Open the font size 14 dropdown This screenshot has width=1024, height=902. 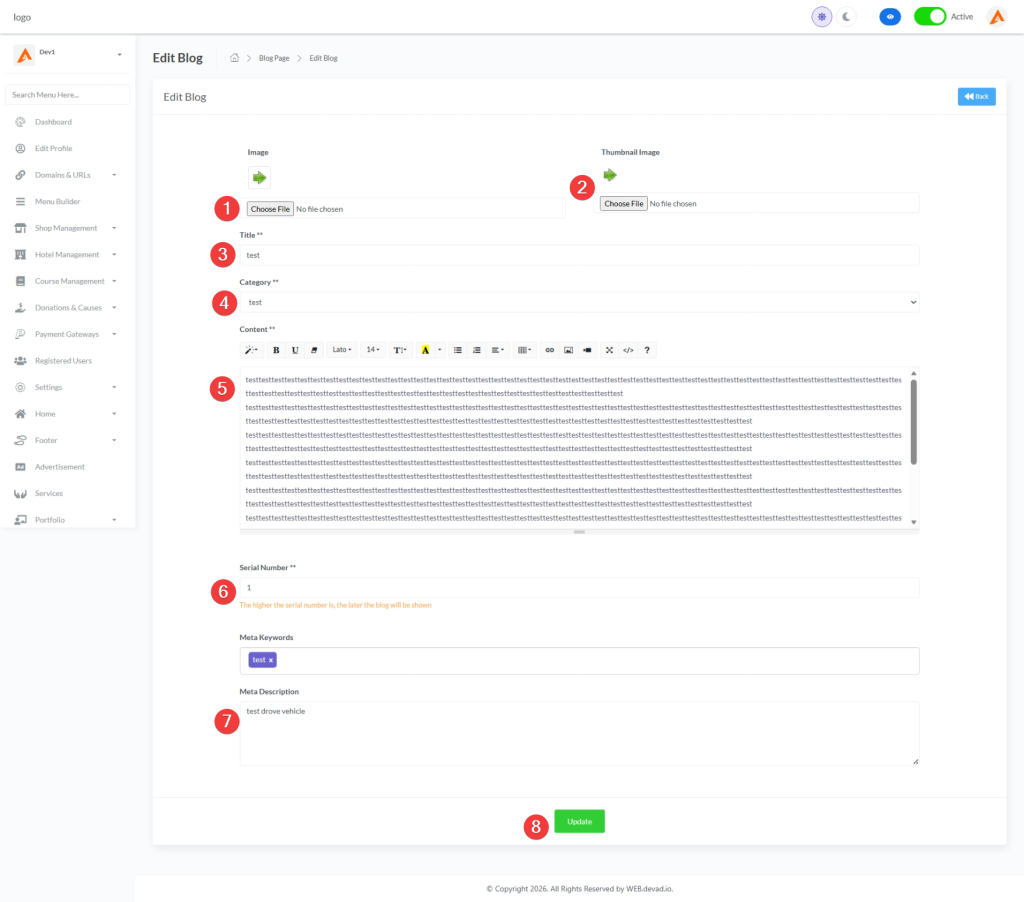(x=373, y=350)
